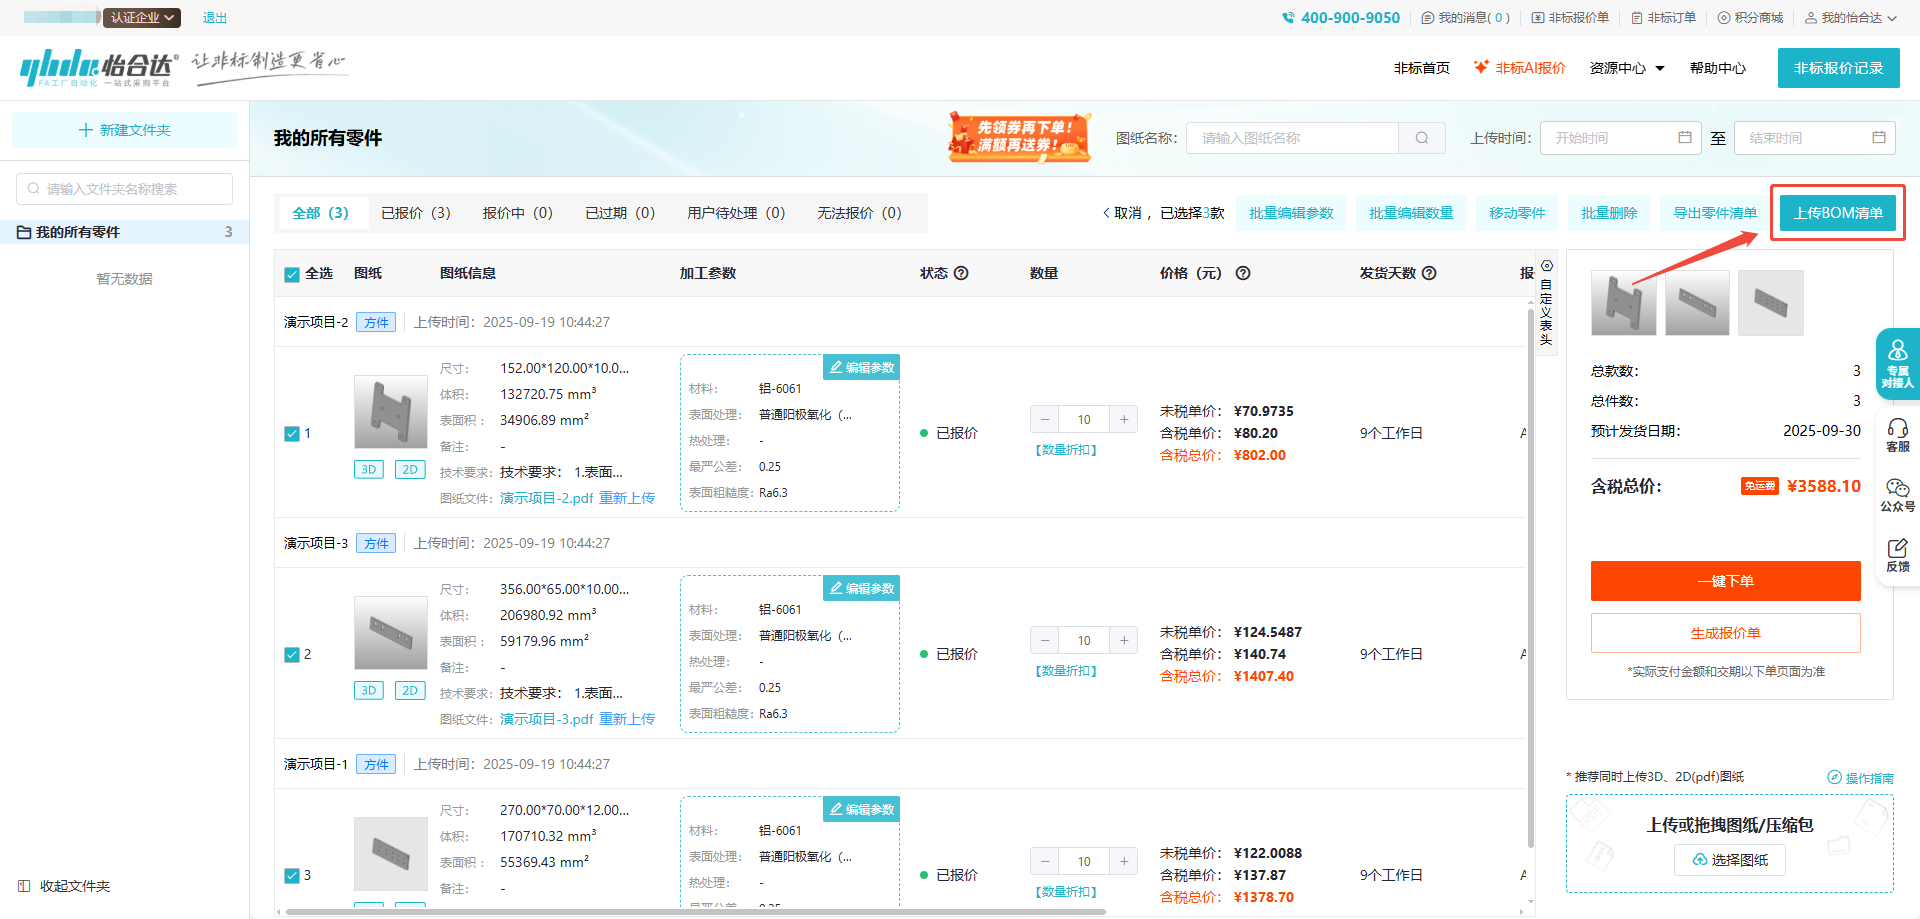
Task: Switch to the 已过期 (0) tab
Action: 619,213
